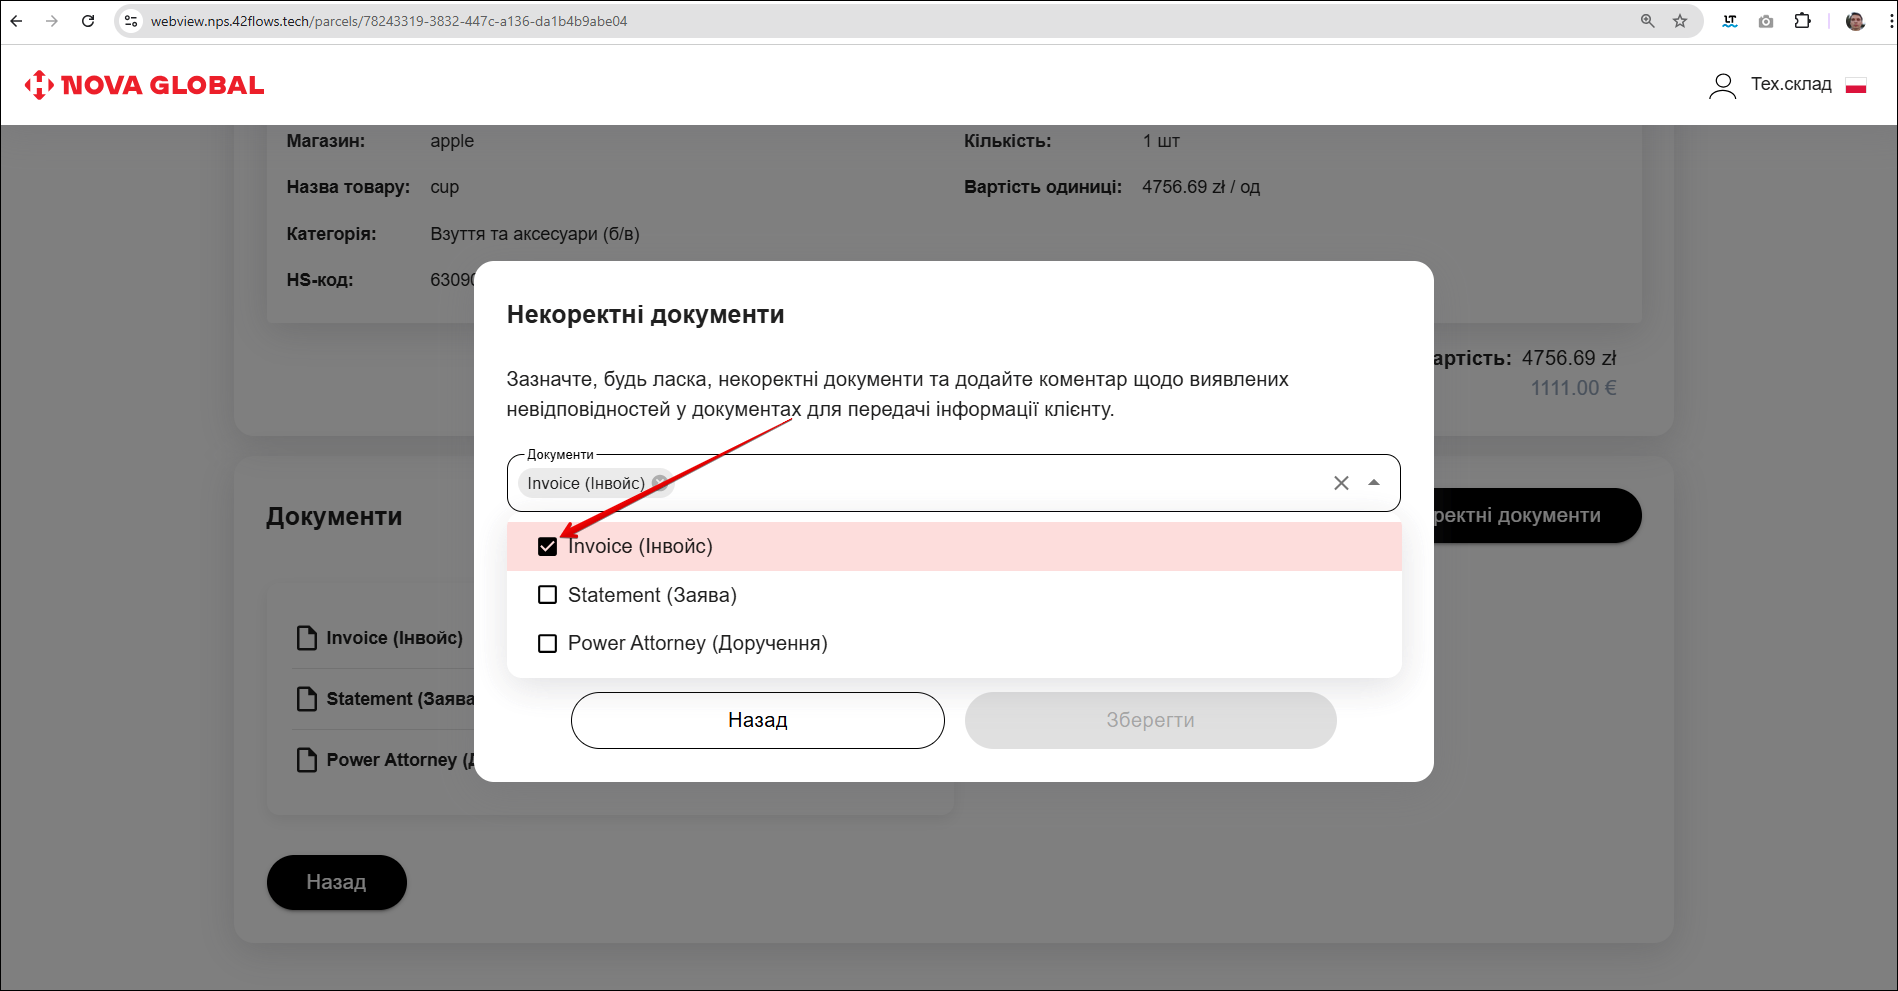Open the user profile icon
Image resolution: width=1898 pixels, height=991 pixels.
(1722, 86)
